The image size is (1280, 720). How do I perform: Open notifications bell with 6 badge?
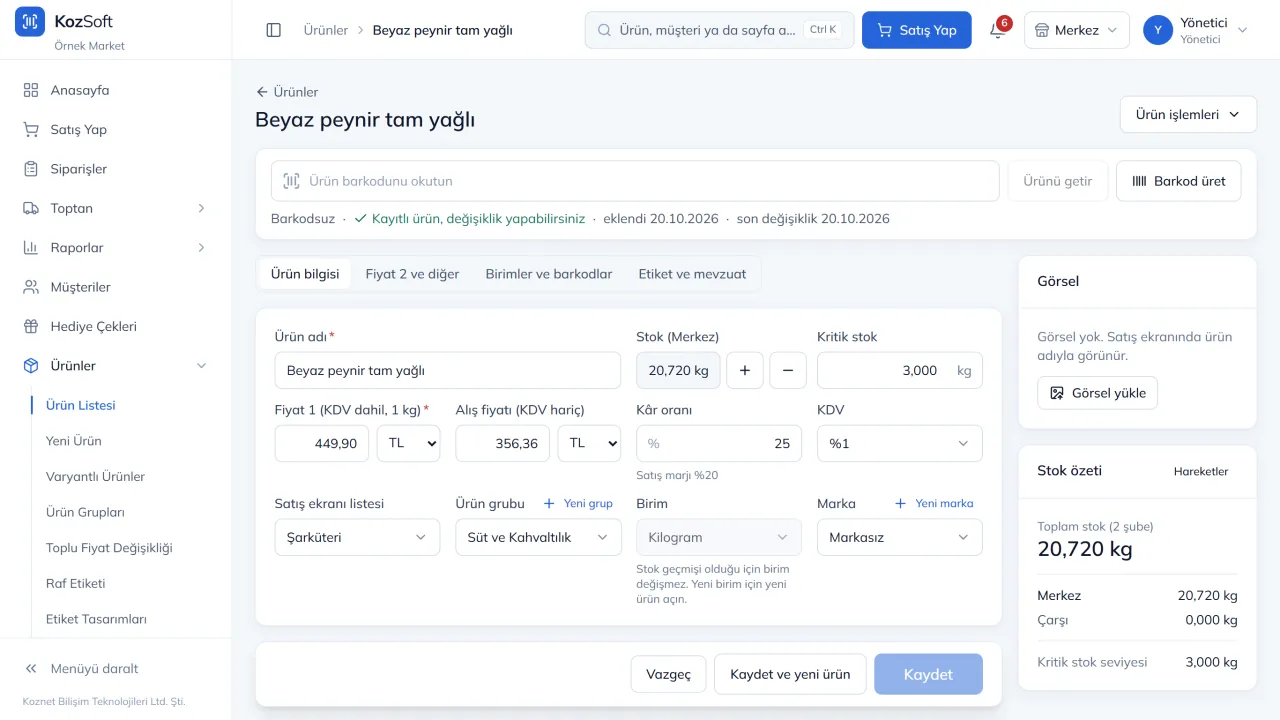tap(998, 30)
